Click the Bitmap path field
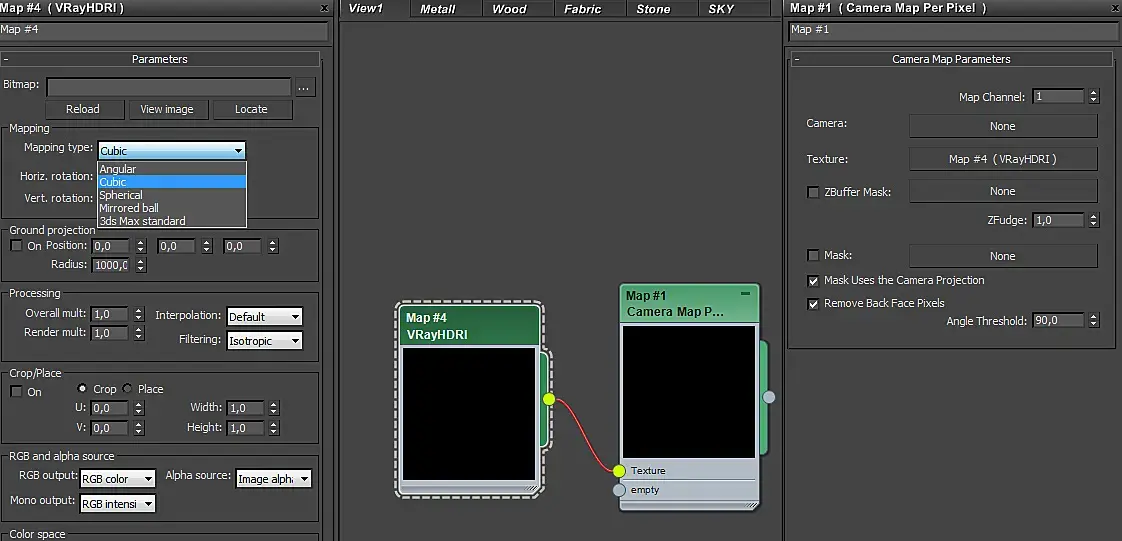The width and height of the screenshot is (1122, 541). (x=169, y=87)
